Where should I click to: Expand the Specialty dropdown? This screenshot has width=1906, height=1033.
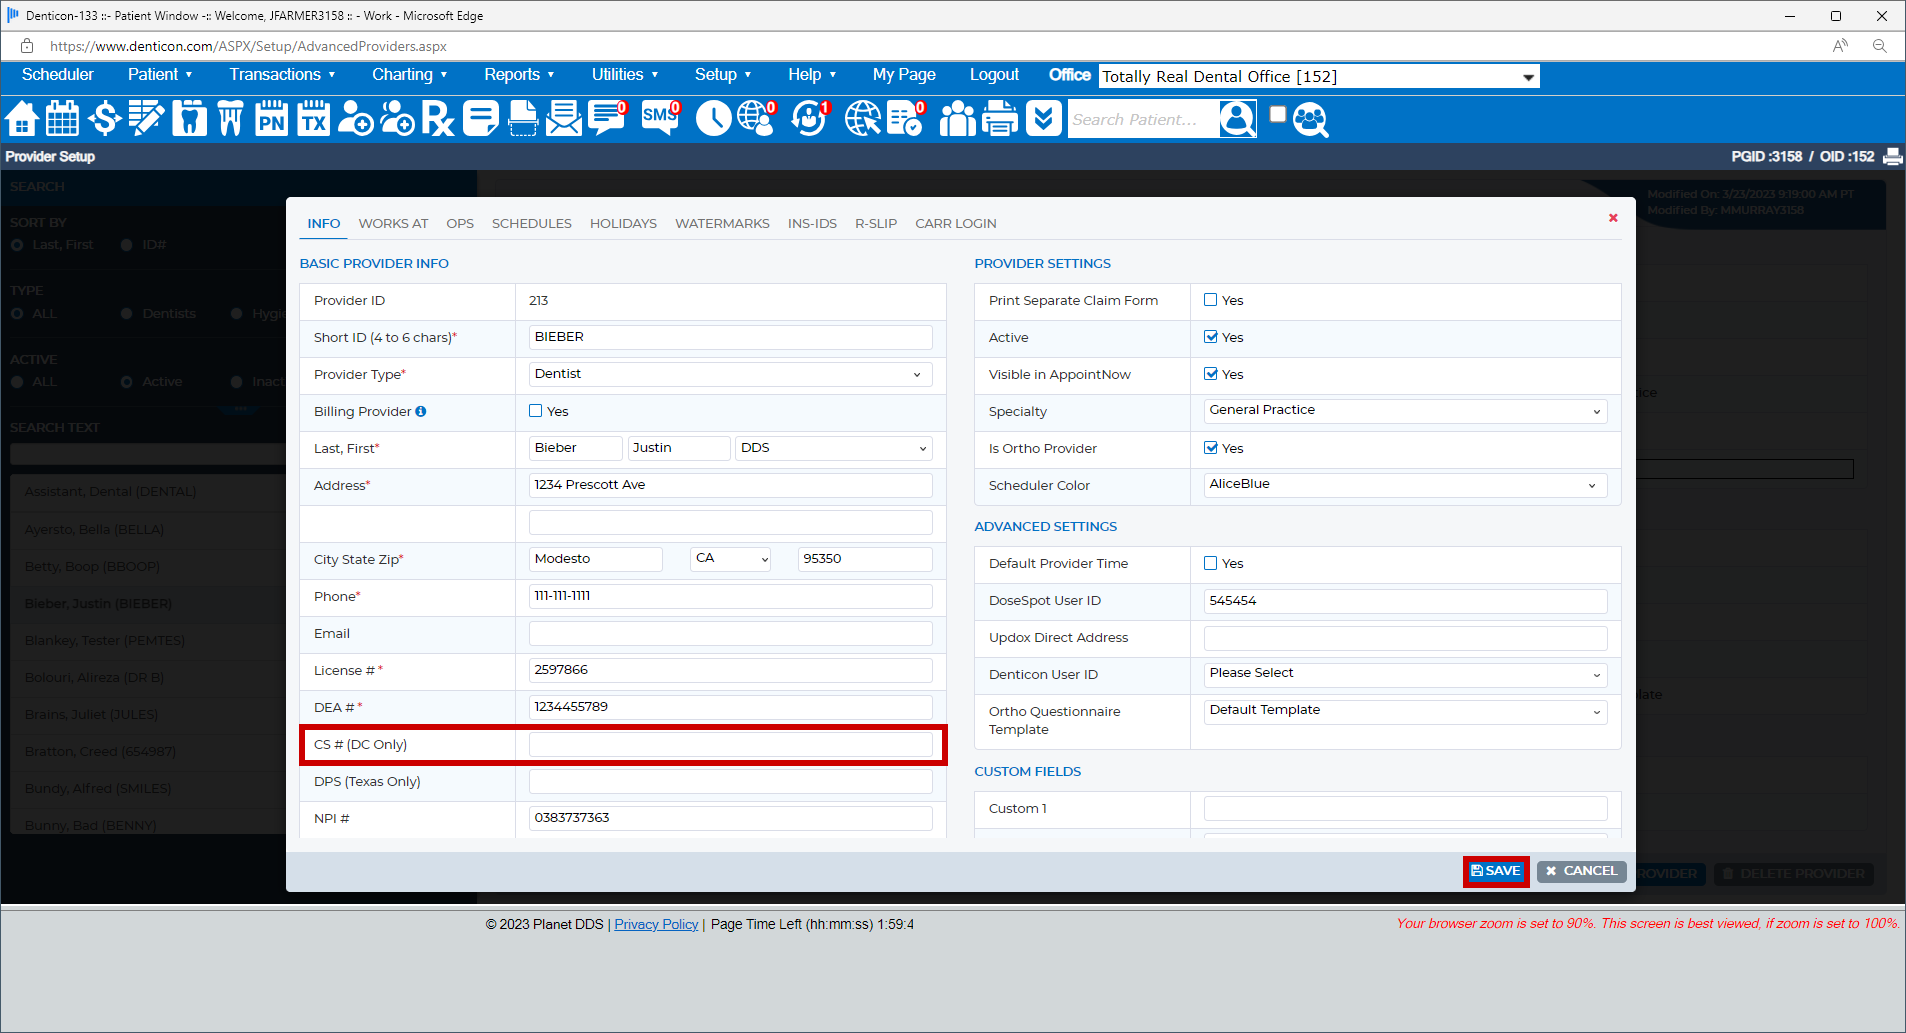coord(1405,411)
